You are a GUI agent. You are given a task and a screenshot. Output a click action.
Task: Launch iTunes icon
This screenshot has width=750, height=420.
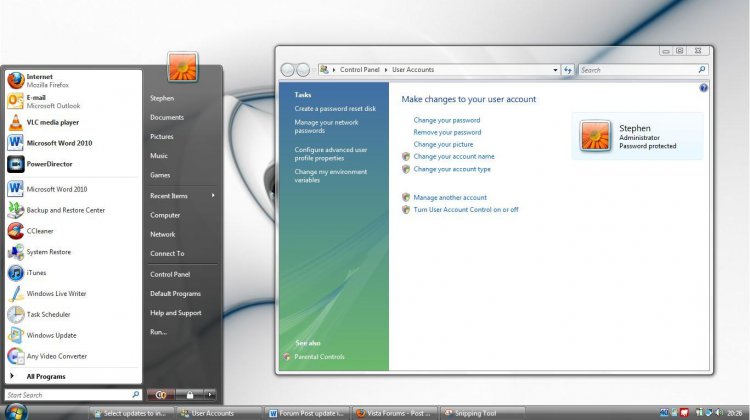click(16, 273)
